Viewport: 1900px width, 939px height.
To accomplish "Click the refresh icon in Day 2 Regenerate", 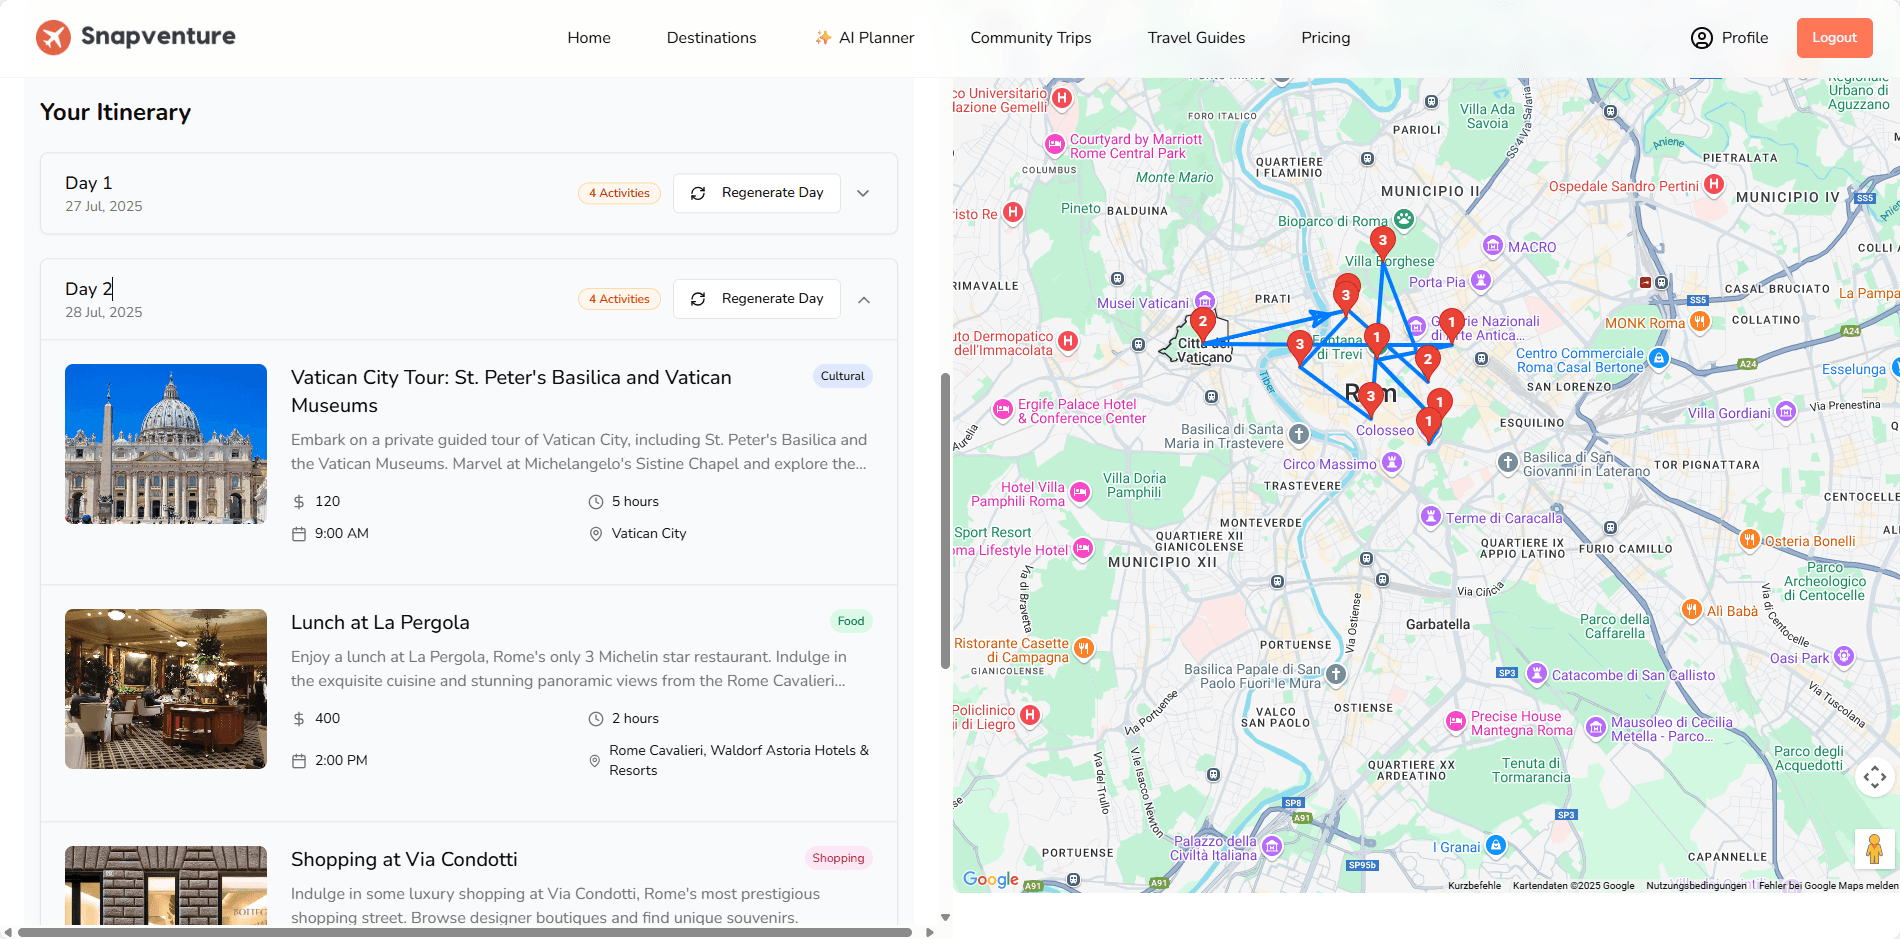I will (698, 299).
